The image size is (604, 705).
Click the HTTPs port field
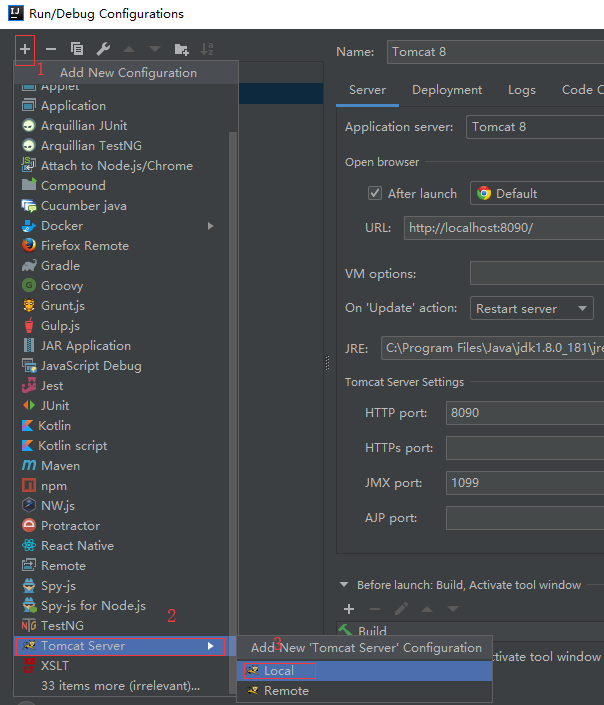[525, 448]
